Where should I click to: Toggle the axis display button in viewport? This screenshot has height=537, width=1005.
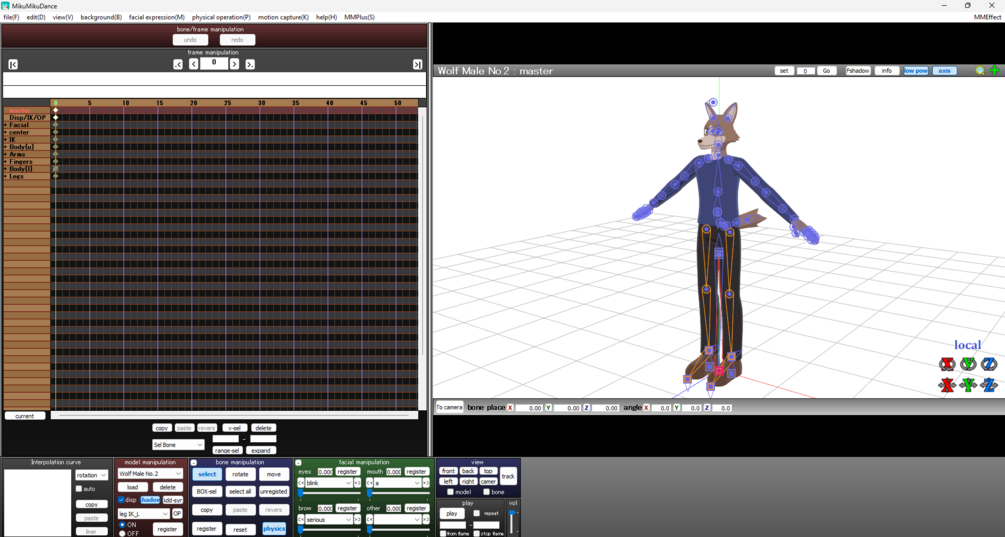point(945,70)
